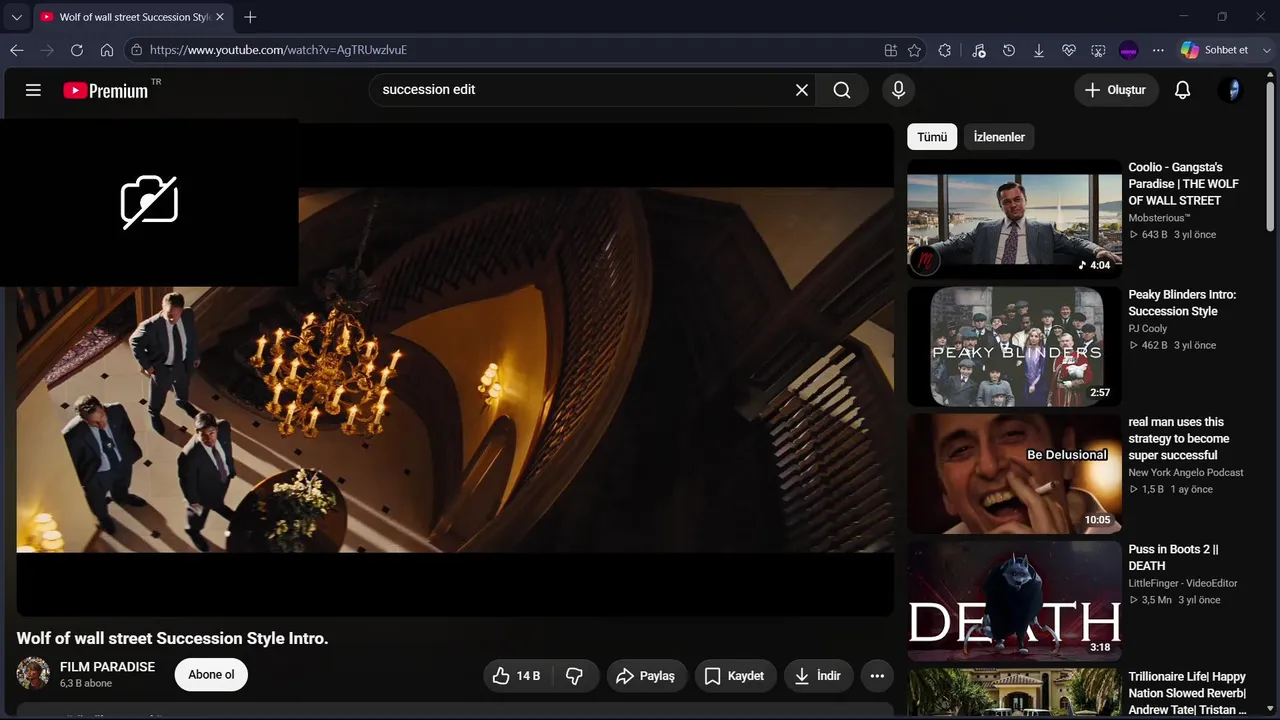Open PJ Cooly channel name
This screenshot has width=1280, height=720.
tap(1148, 329)
